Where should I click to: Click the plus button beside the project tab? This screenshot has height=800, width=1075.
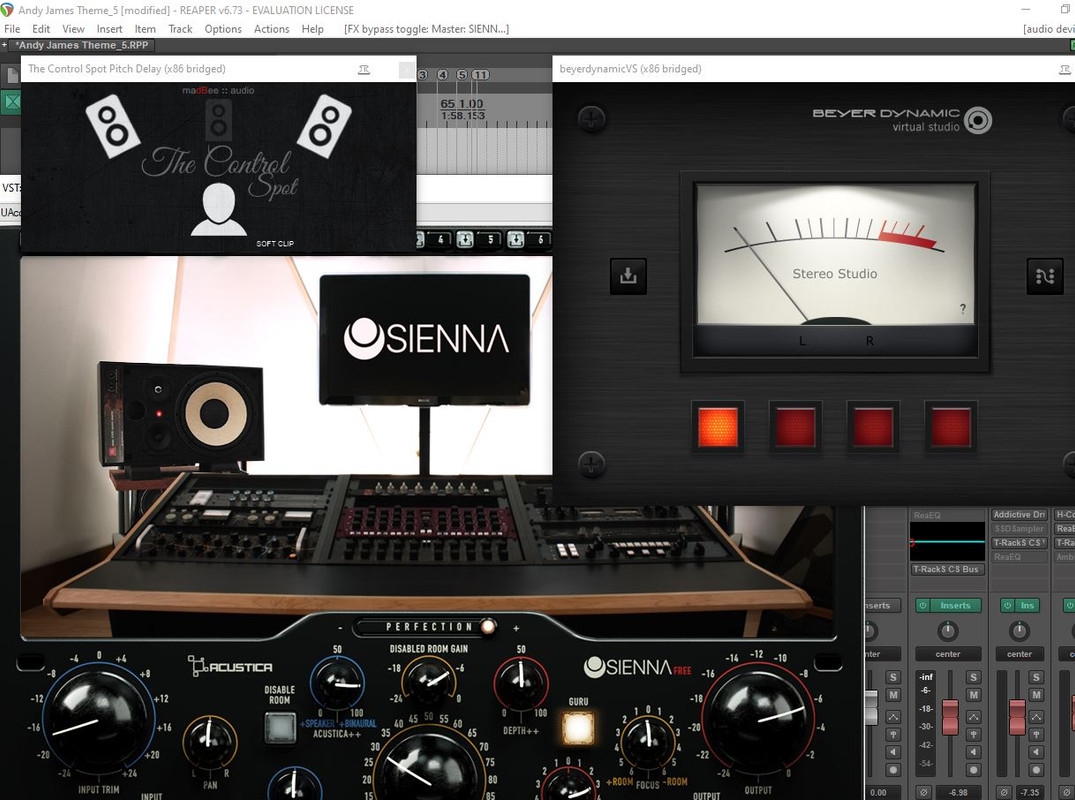click(4, 45)
